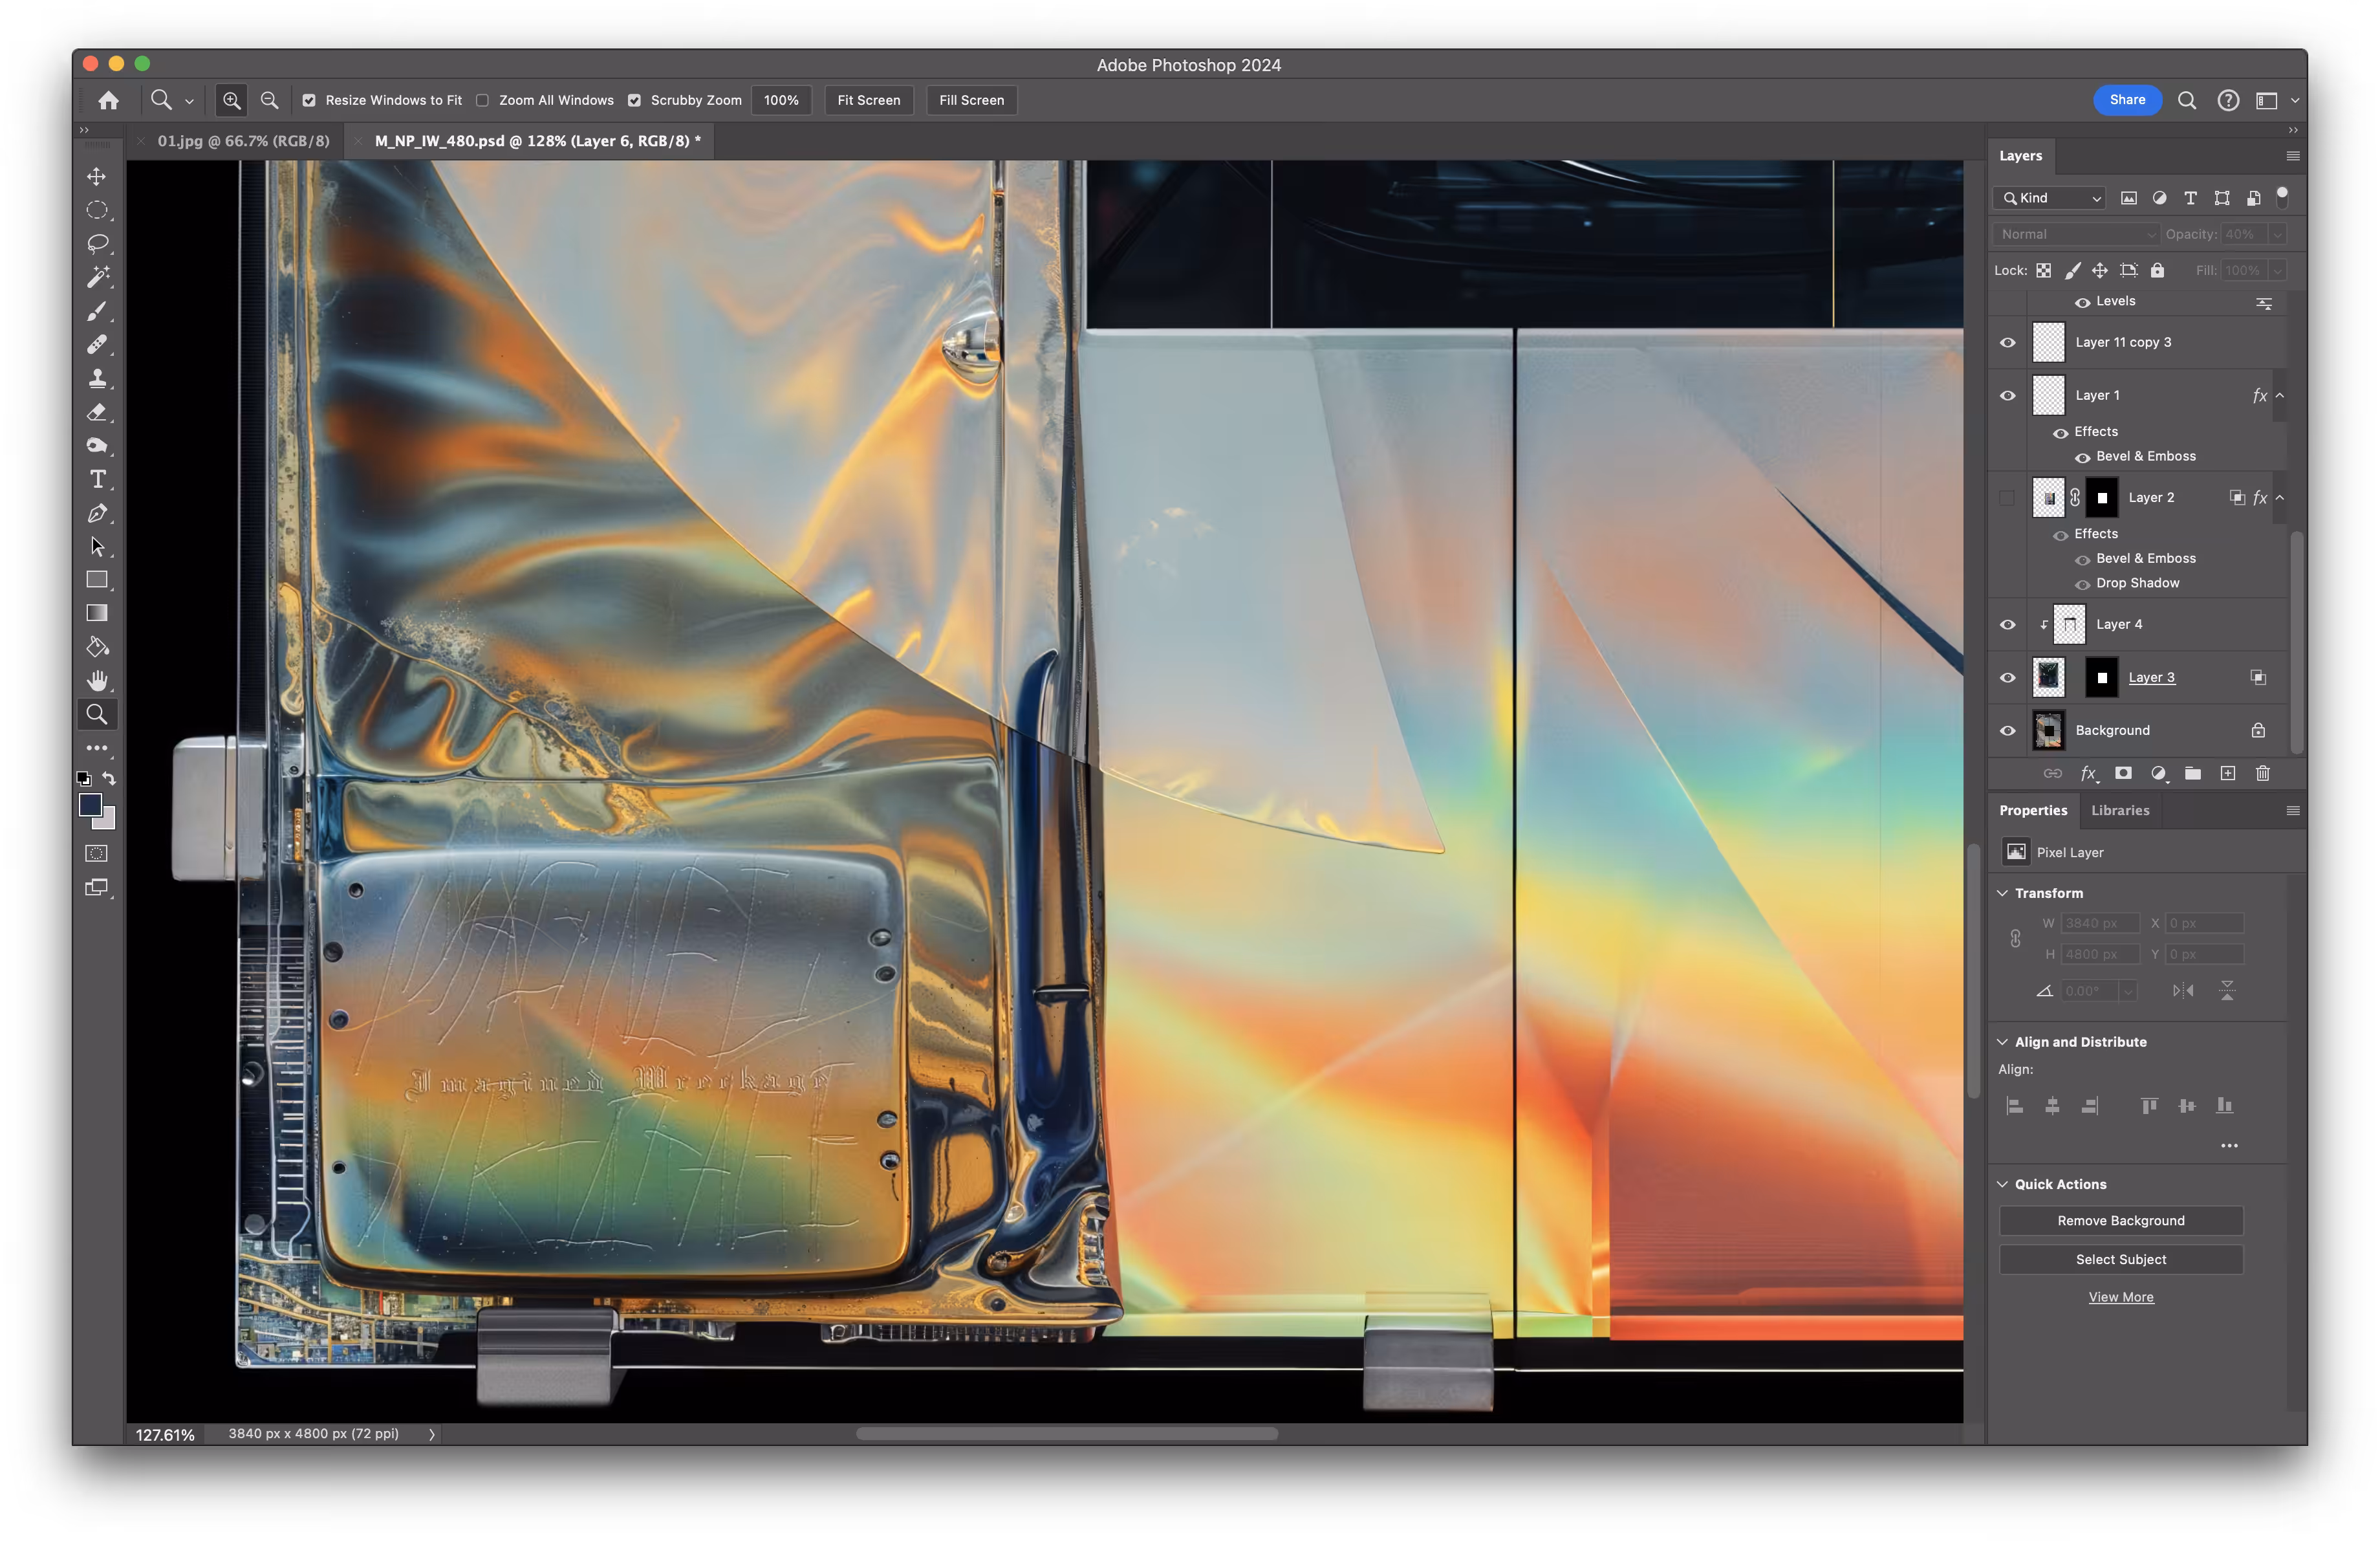The width and height of the screenshot is (2380, 1541).
Task: Select the Zoom tool in toolbar
Action: [97, 714]
